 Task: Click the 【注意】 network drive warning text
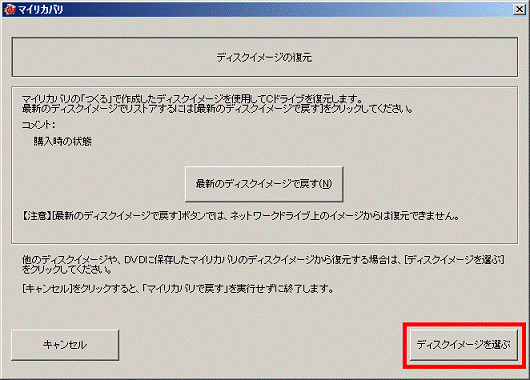241,216
